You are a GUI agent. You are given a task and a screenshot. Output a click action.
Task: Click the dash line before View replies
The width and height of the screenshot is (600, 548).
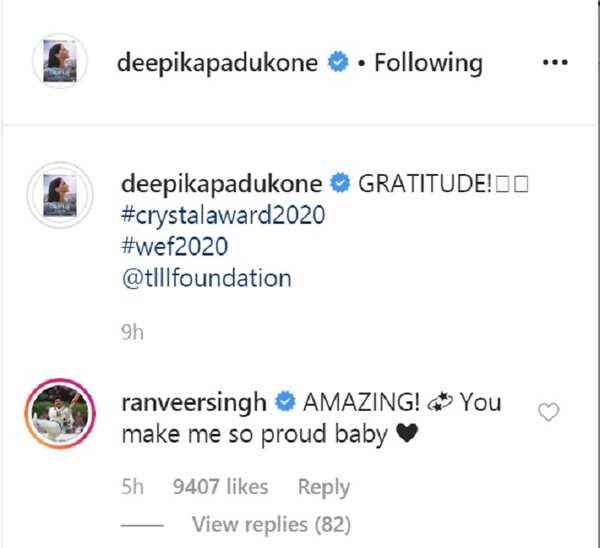click(142, 524)
